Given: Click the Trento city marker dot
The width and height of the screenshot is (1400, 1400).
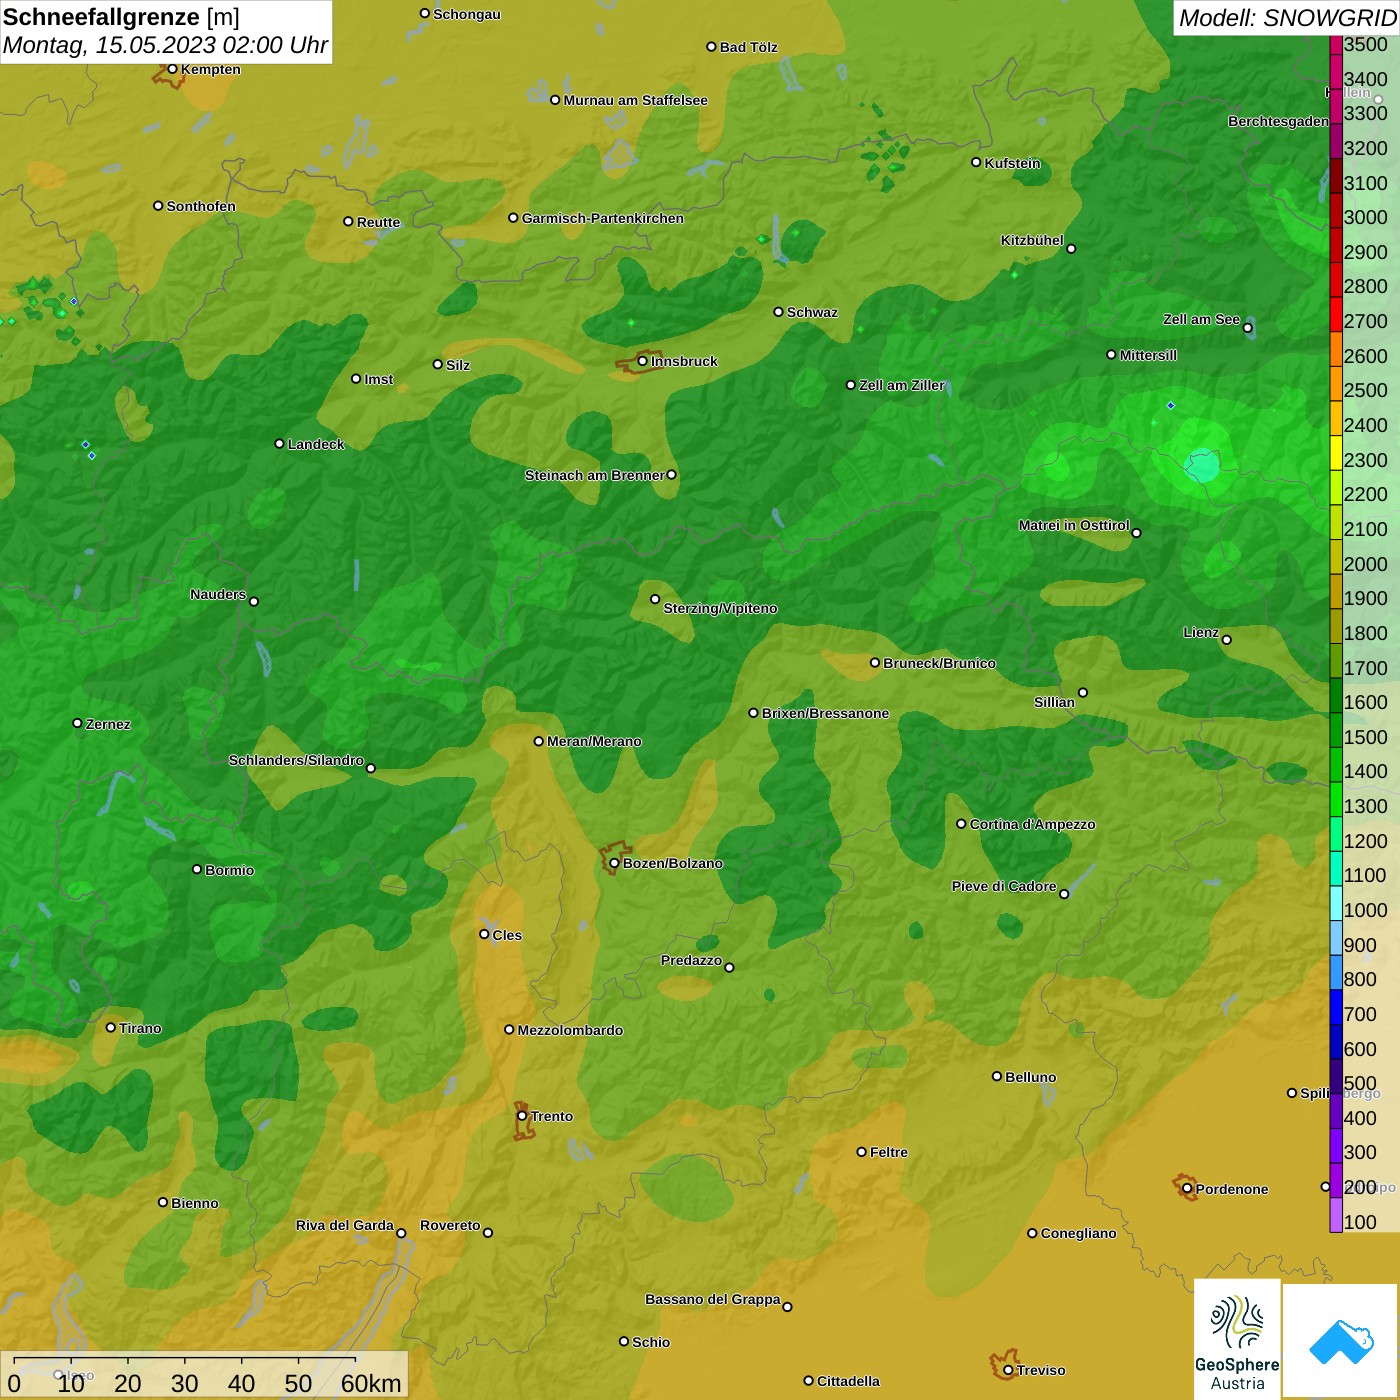Looking at the screenshot, I should click(x=522, y=1116).
